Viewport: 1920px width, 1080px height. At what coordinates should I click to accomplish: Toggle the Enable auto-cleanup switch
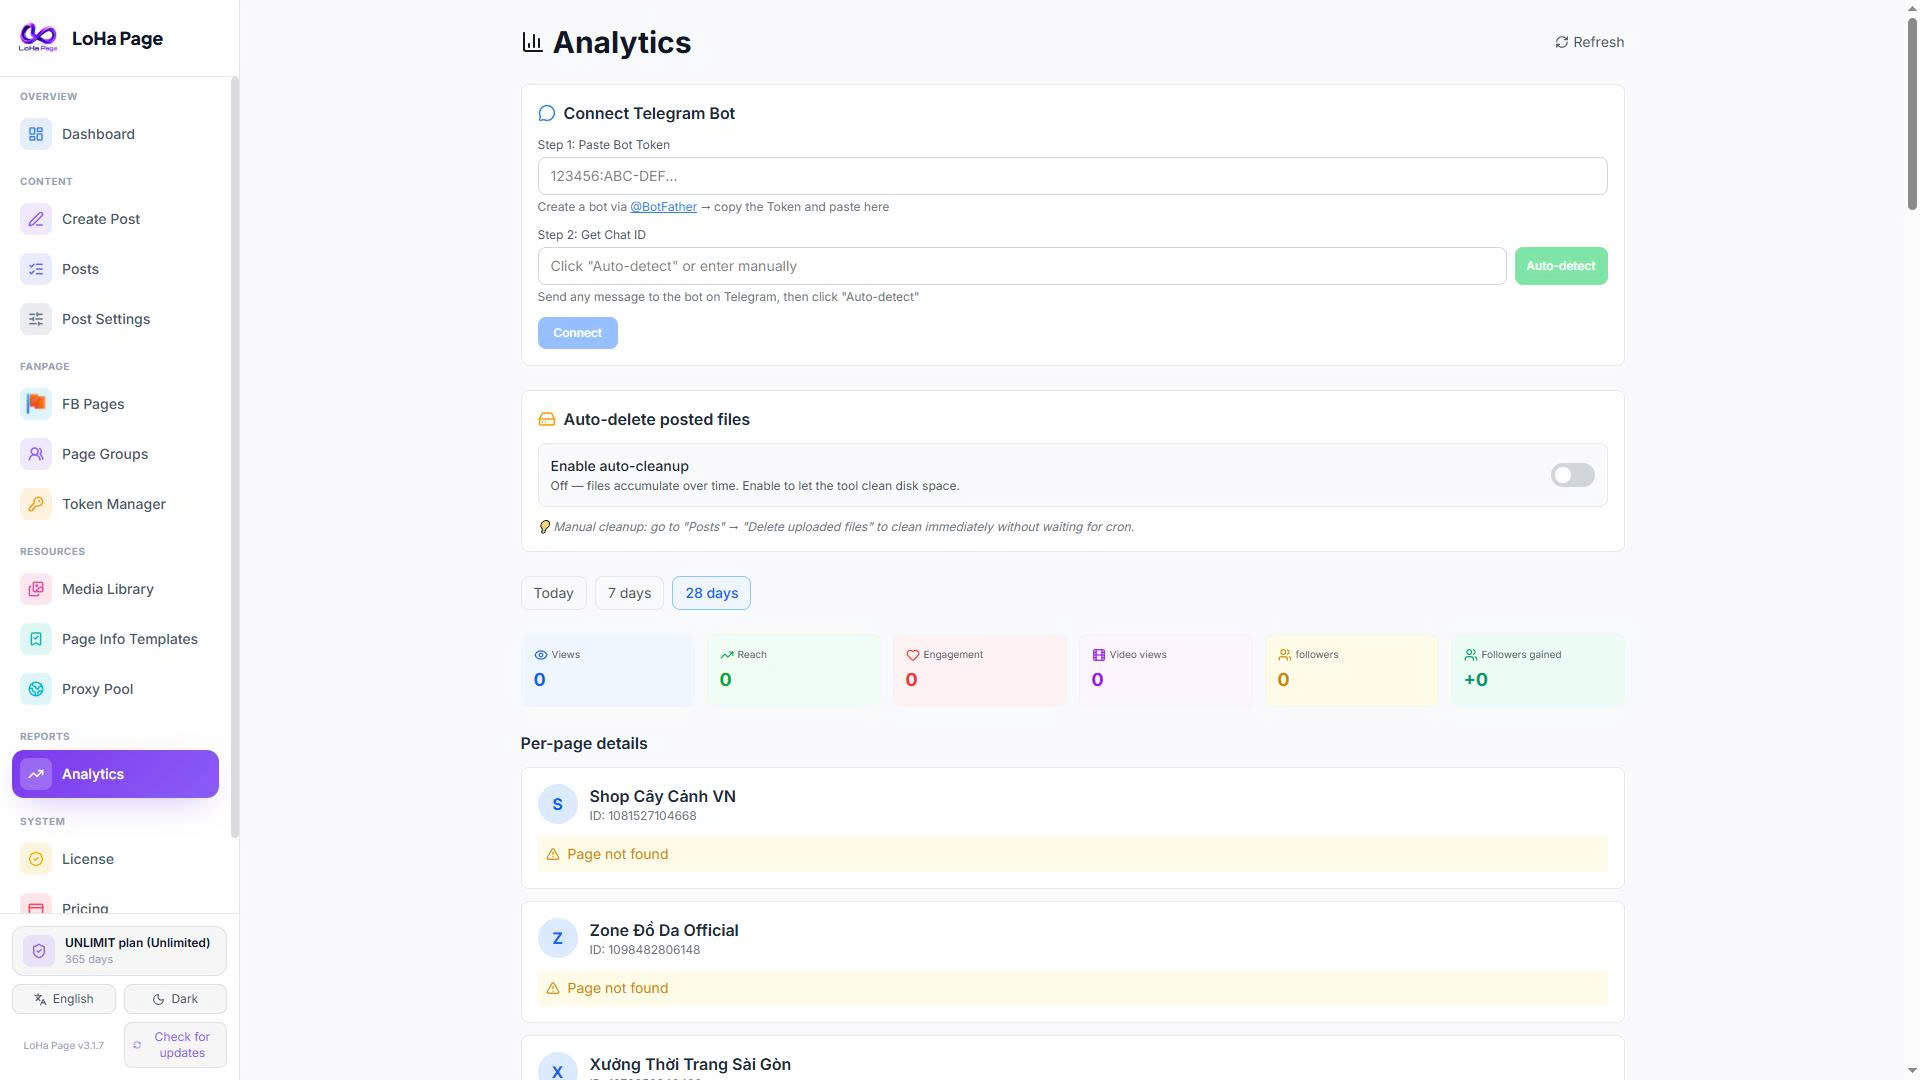click(1572, 475)
